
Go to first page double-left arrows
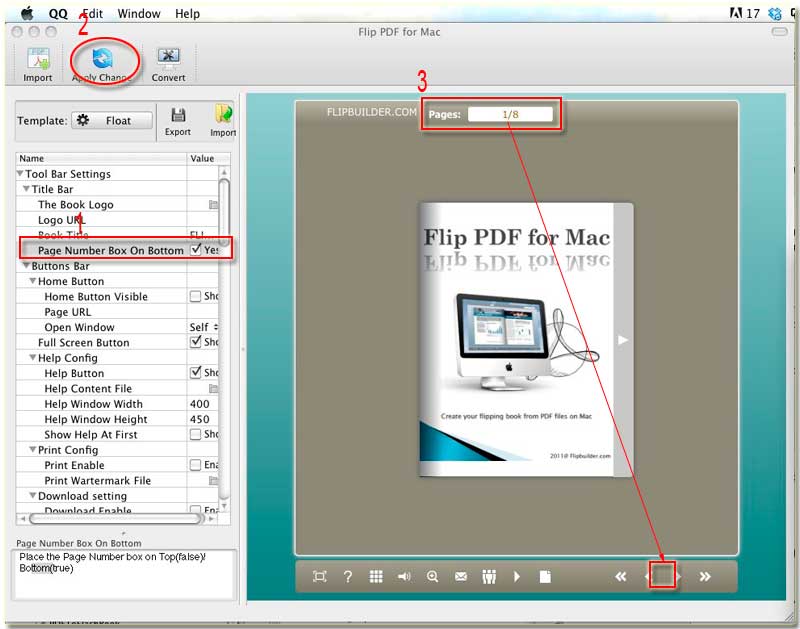coord(620,576)
